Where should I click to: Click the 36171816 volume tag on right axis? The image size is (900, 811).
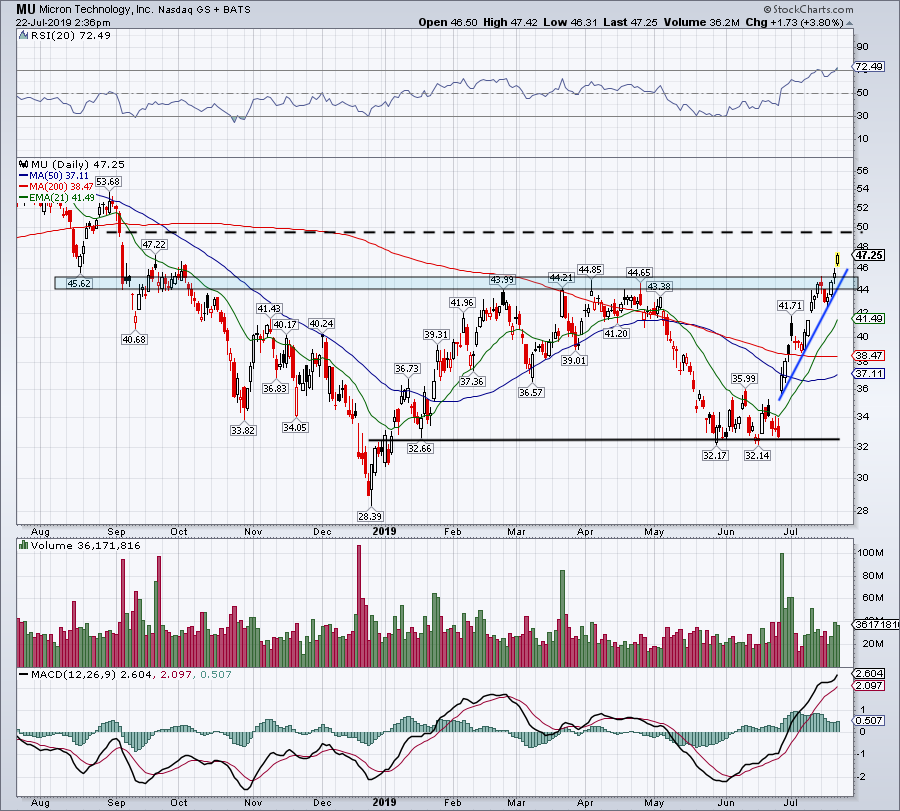pos(876,624)
